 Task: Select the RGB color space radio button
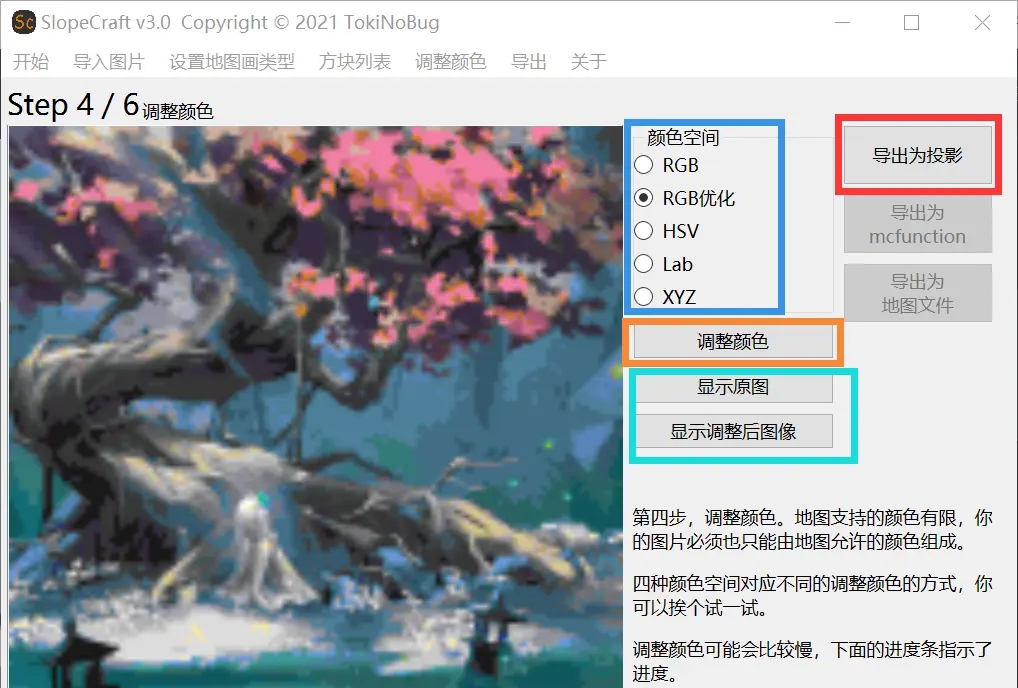(667, 165)
